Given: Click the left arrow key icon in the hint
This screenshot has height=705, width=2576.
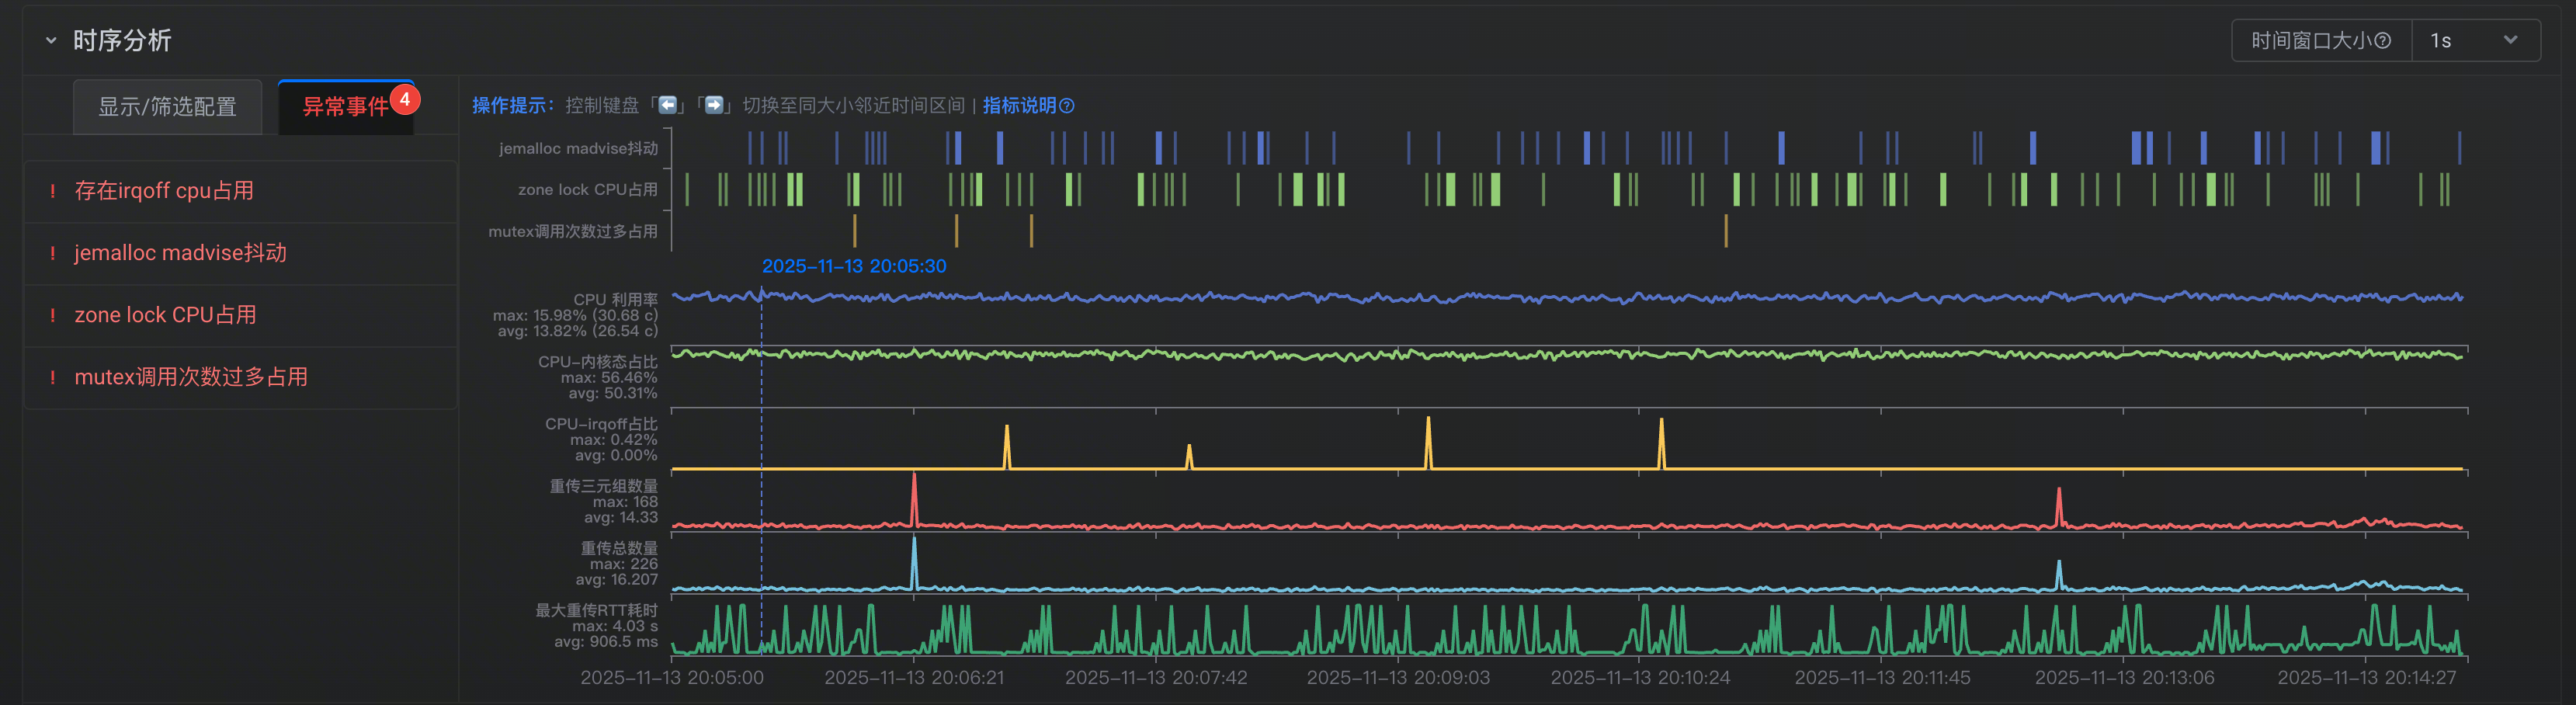Looking at the screenshot, I should pos(668,105).
